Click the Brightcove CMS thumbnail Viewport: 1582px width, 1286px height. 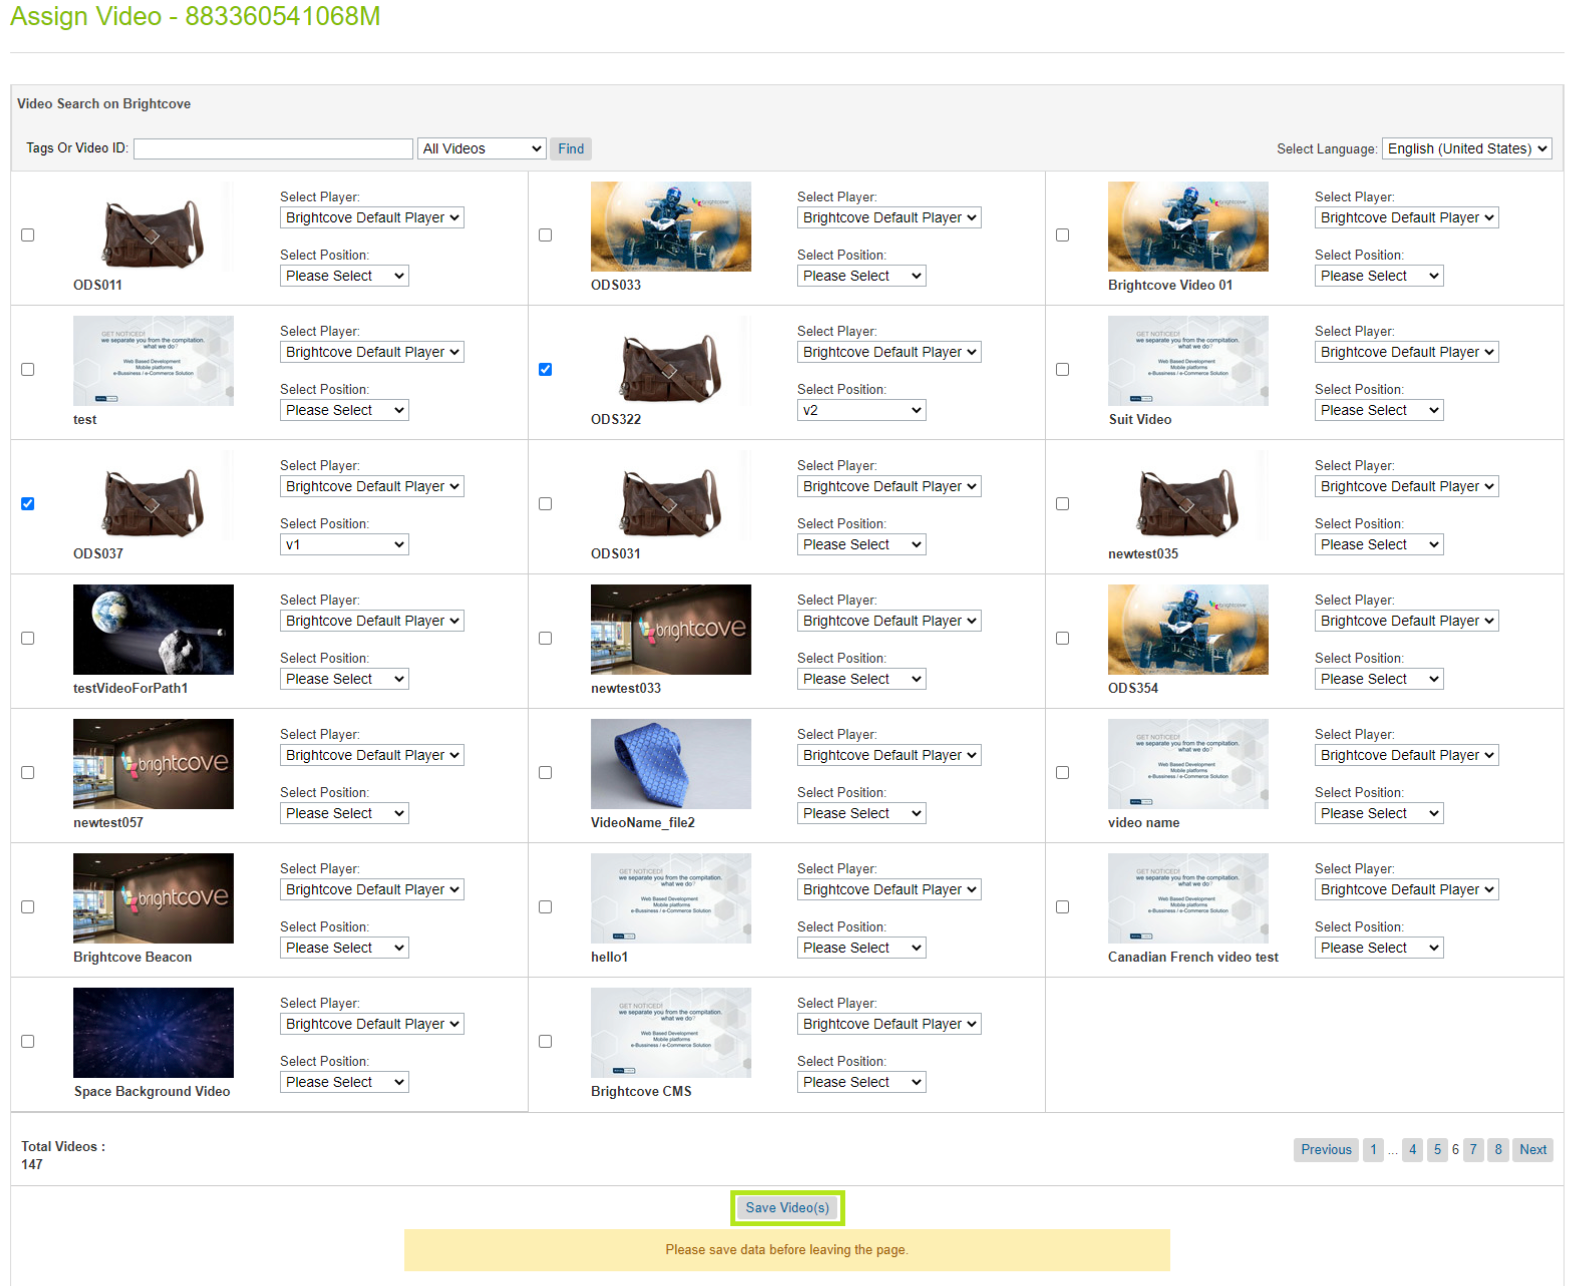pos(671,1033)
